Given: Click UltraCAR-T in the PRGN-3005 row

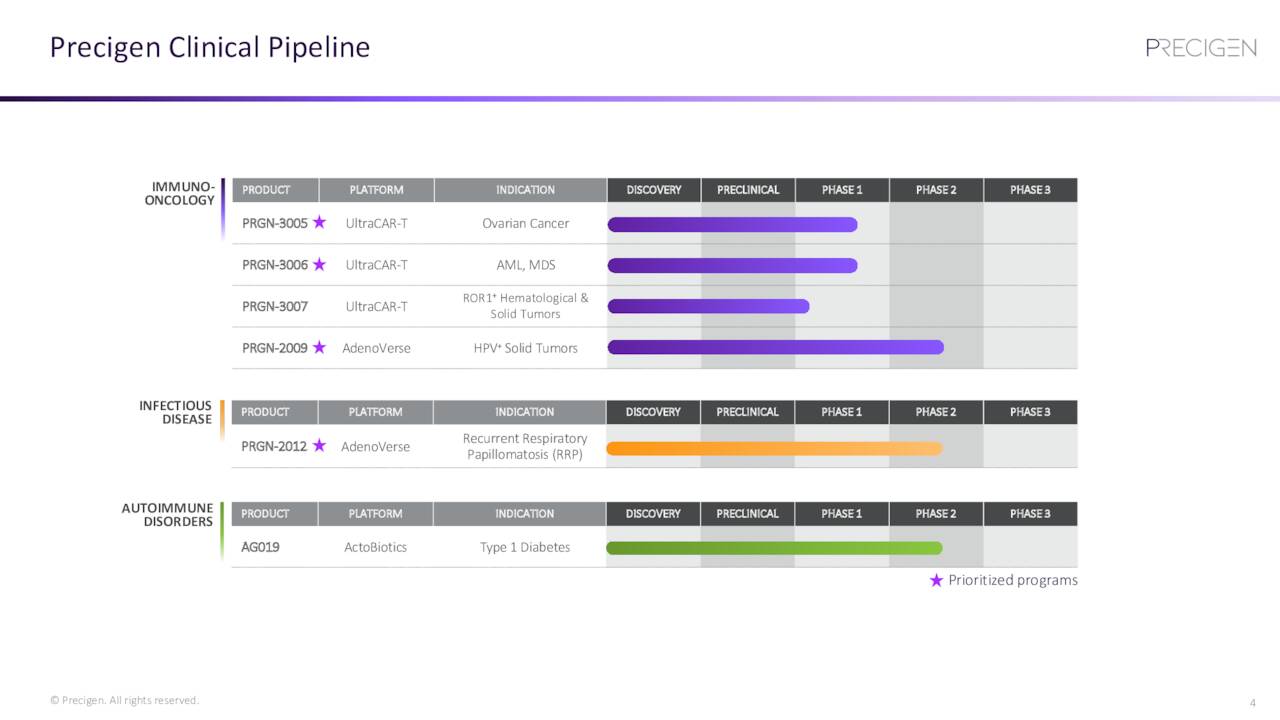Looking at the screenshot, I should 376,223.
